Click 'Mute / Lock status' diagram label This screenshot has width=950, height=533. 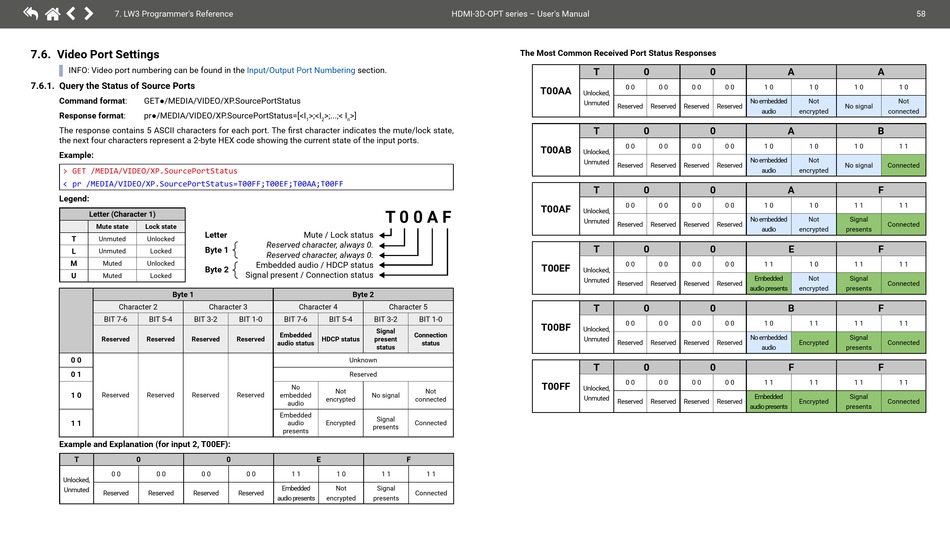point(338,235)
